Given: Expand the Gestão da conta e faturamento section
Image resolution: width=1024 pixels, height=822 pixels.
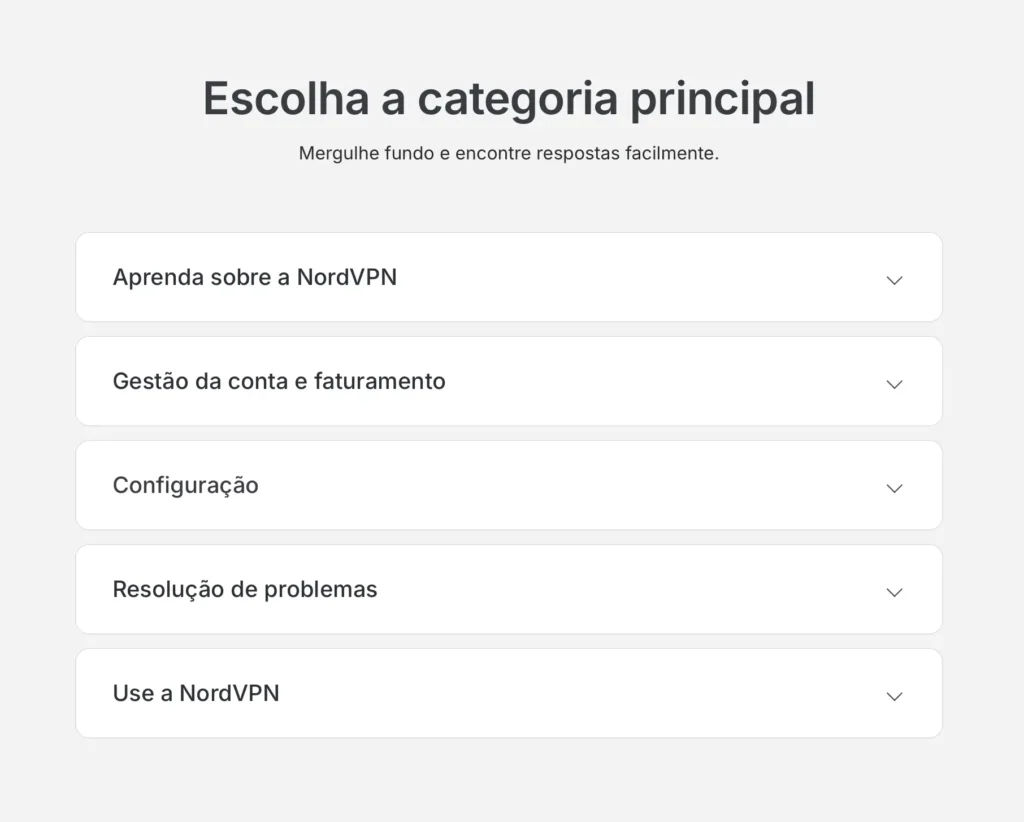Looking at the screenshot, I should click(x=509, y=381).
